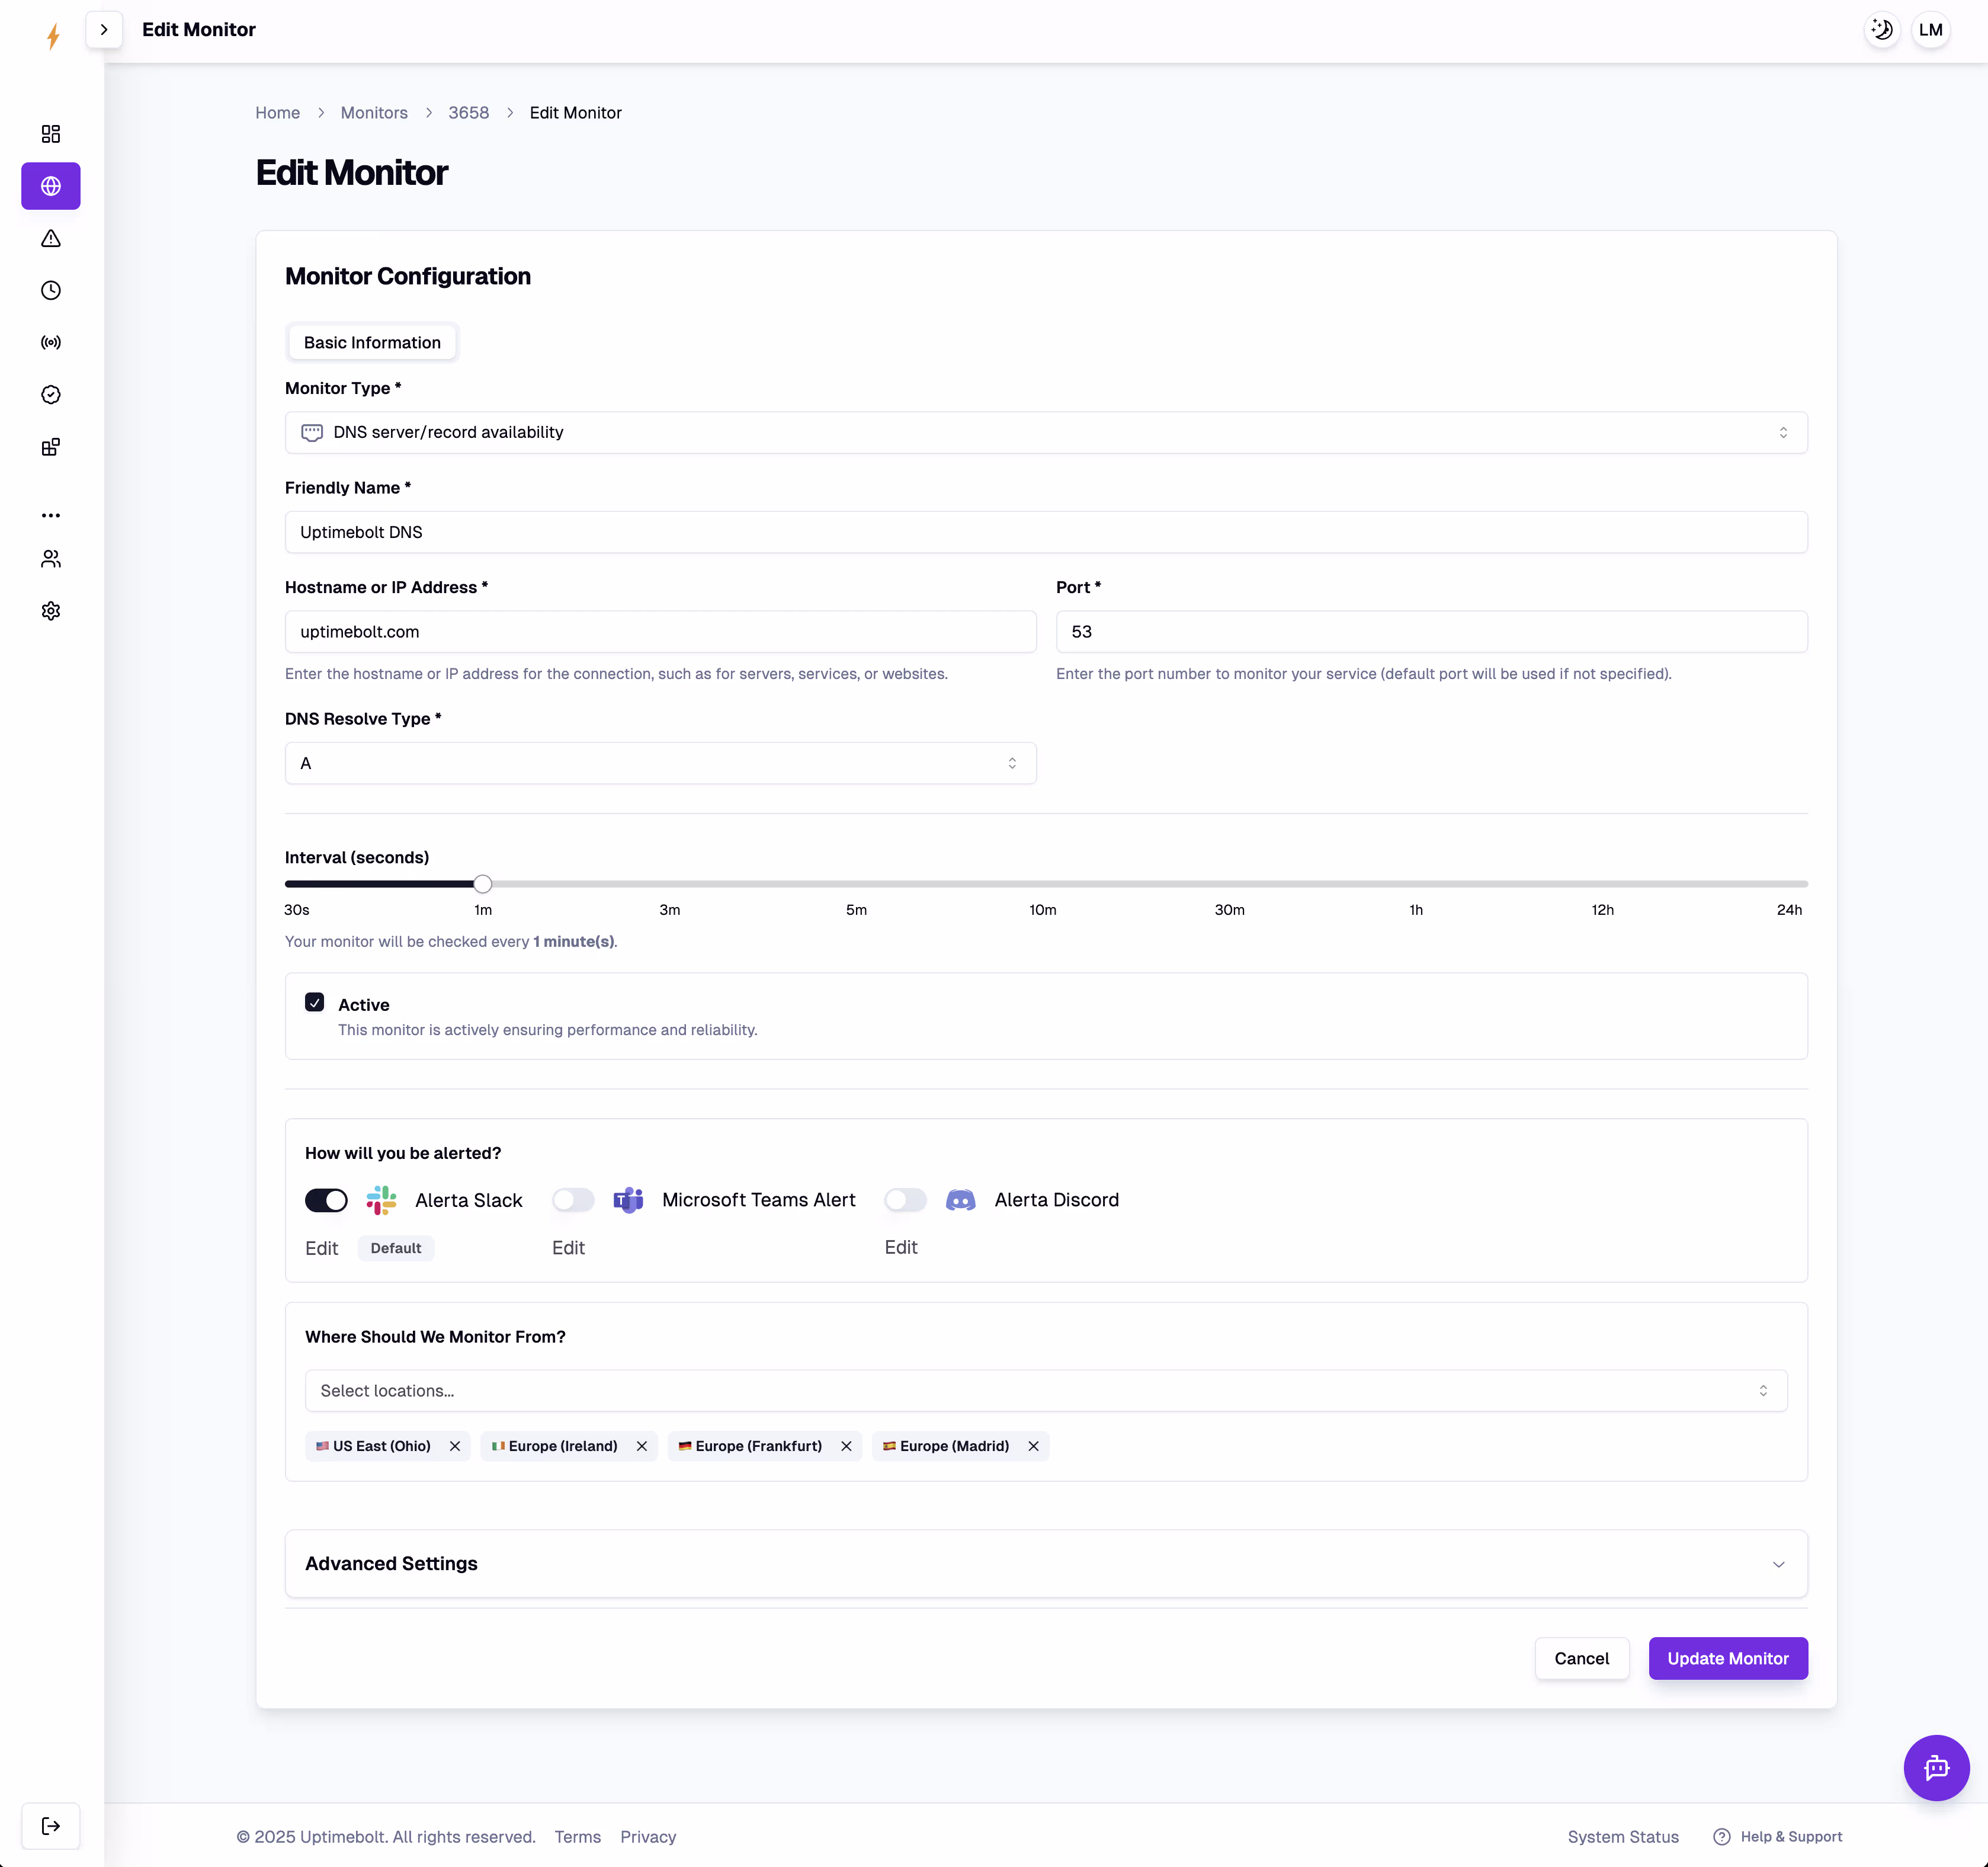Image resolution: width=1988 pixels, height=1867 pixels.
Task: Open the dashboard grid icon in sidebar
Action: tap(51, 134)
